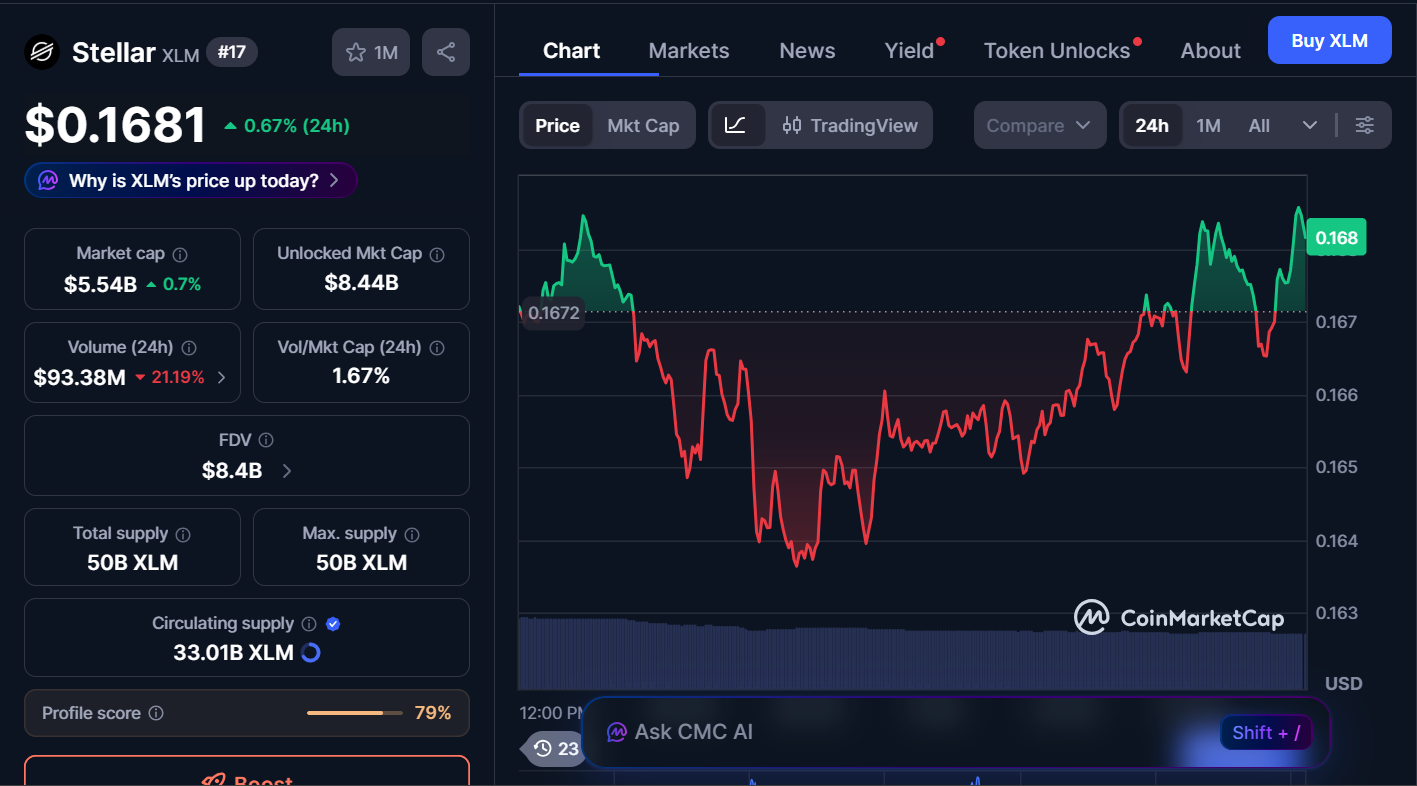The width and height of the screenshot is (1417, 786).
Task: Select the Price chart view
Action: (x=557, y=125)
